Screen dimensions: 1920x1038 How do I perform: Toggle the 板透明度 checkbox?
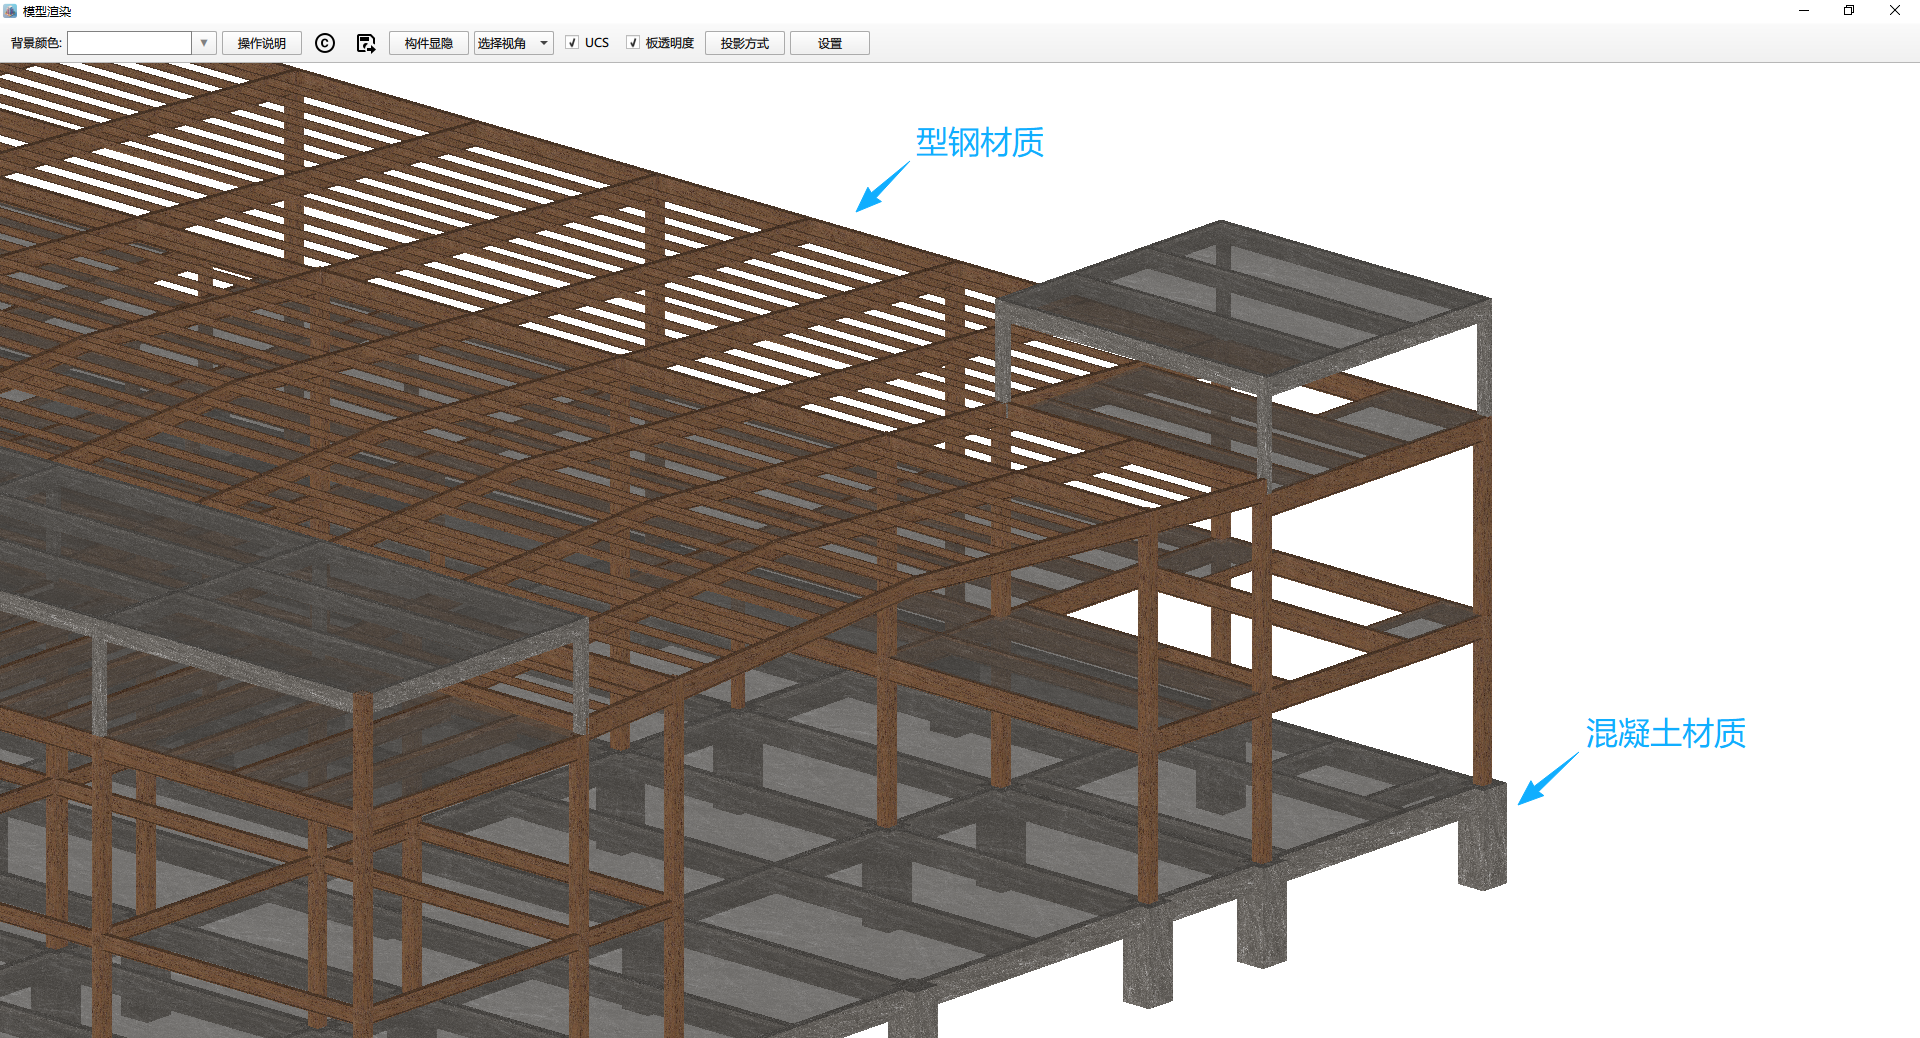pos(633,43)
